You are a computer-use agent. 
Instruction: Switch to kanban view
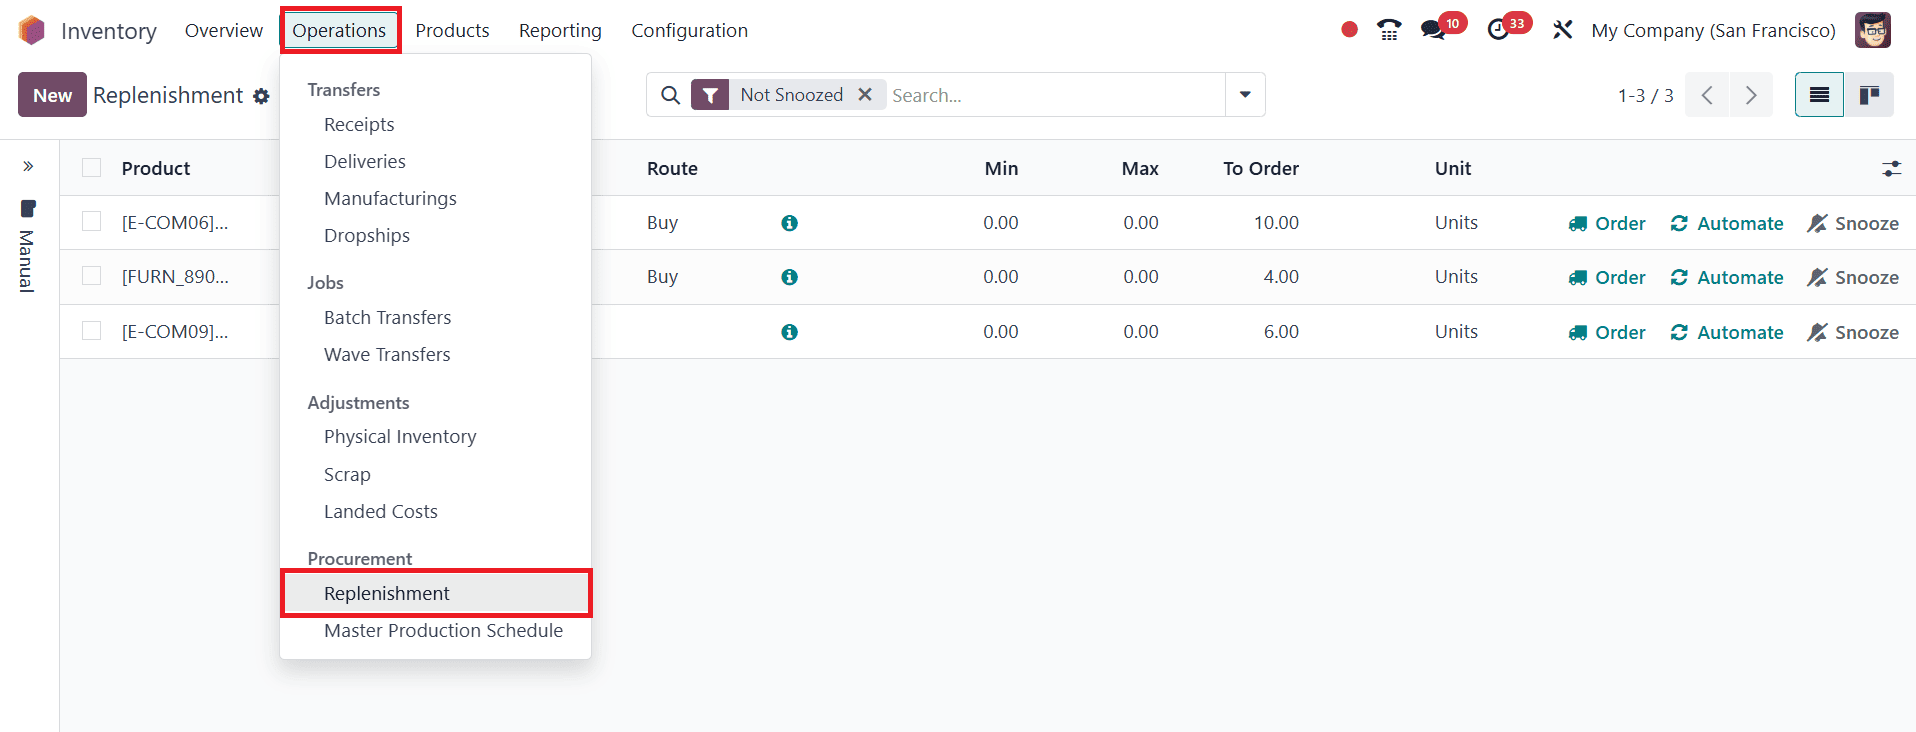coord(1869,95)
